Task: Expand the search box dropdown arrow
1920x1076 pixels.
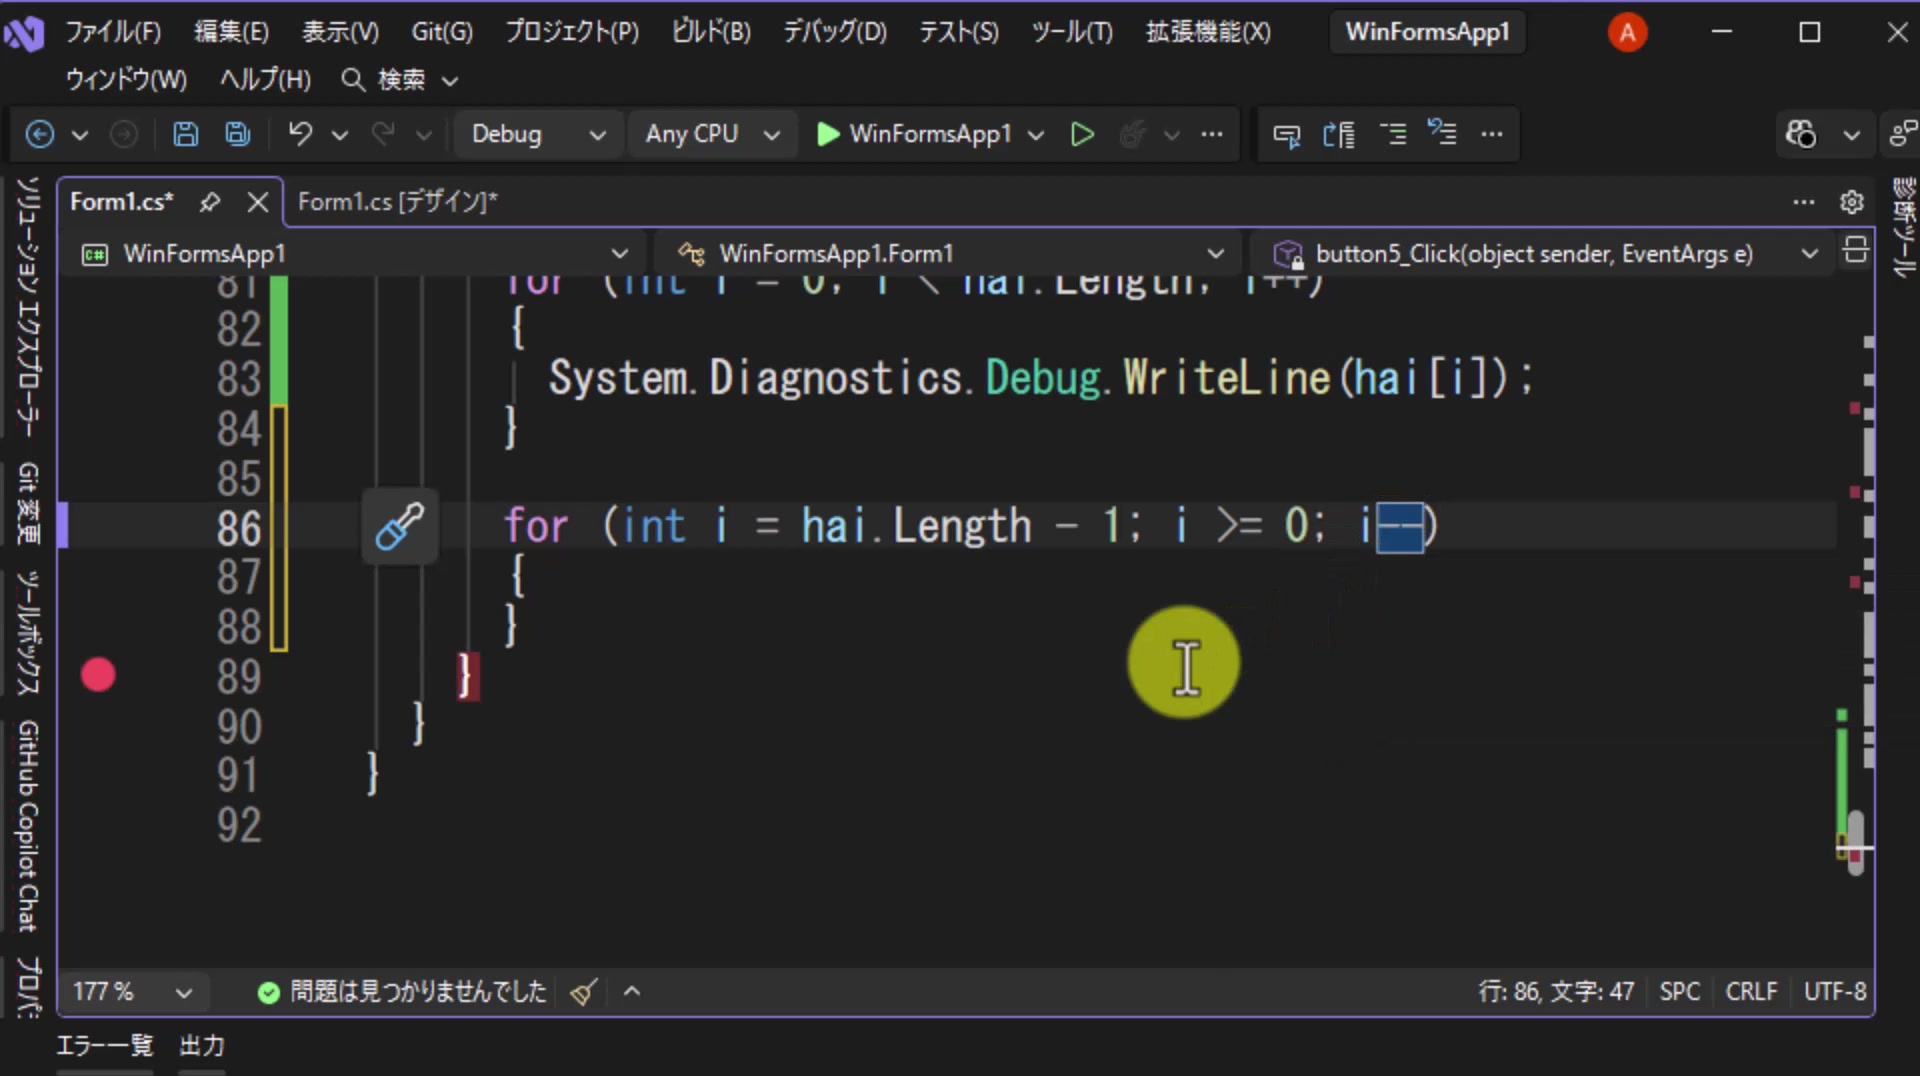Action: (450, 81)
